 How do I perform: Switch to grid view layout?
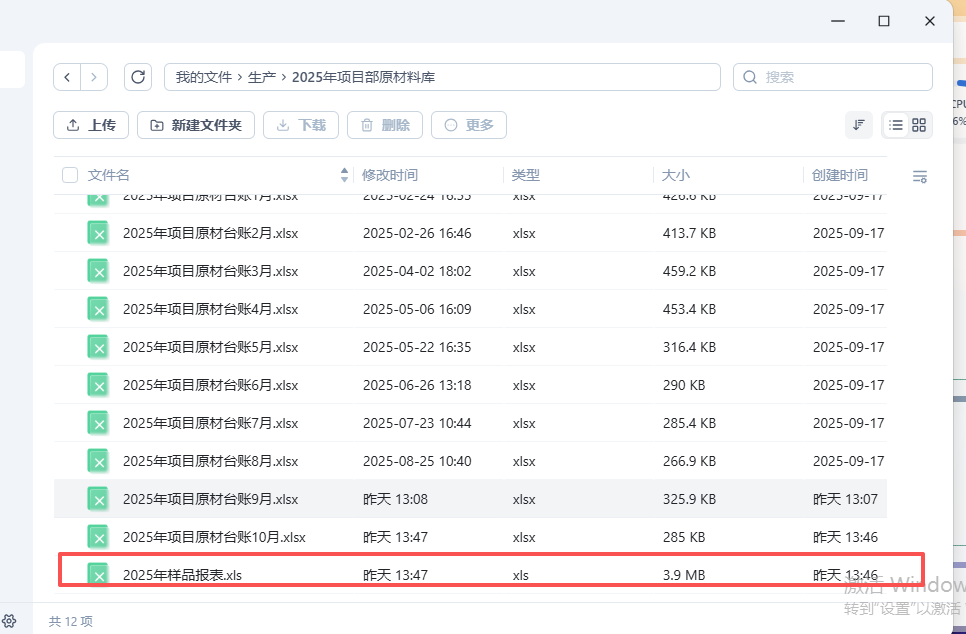coord(920,125)
